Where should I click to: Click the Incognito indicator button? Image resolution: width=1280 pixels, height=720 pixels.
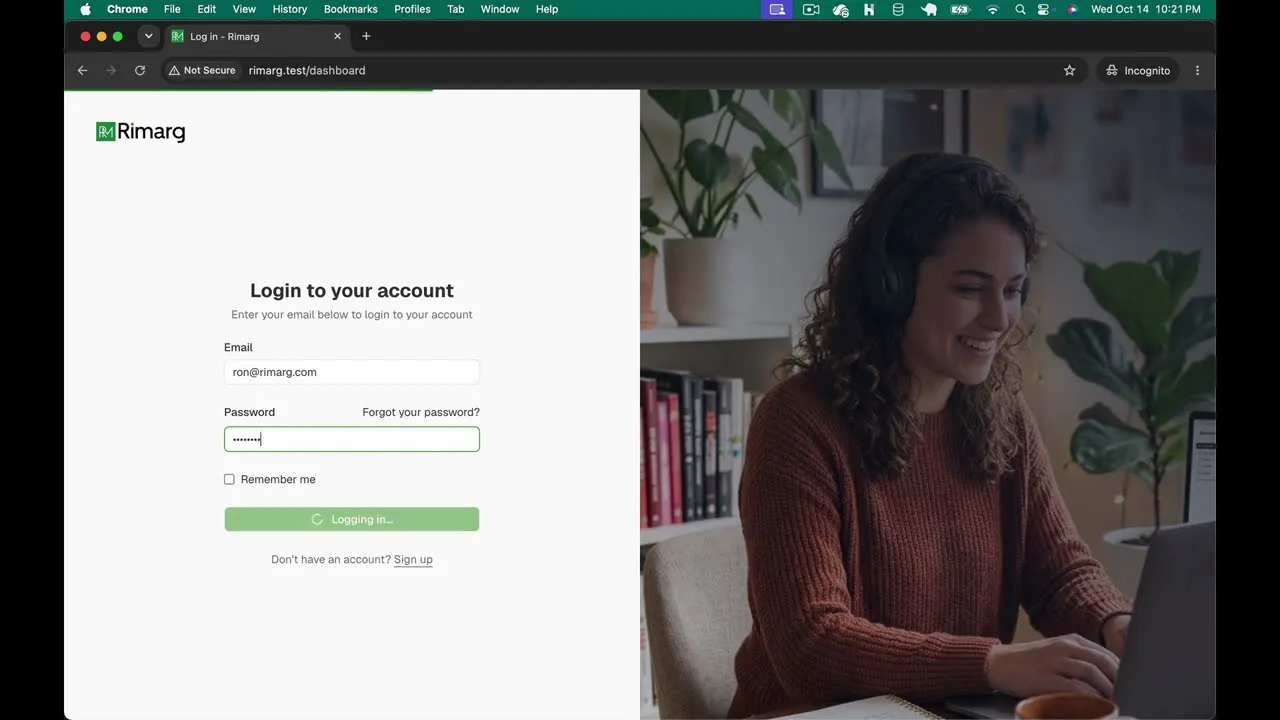tap(1138, 71)
